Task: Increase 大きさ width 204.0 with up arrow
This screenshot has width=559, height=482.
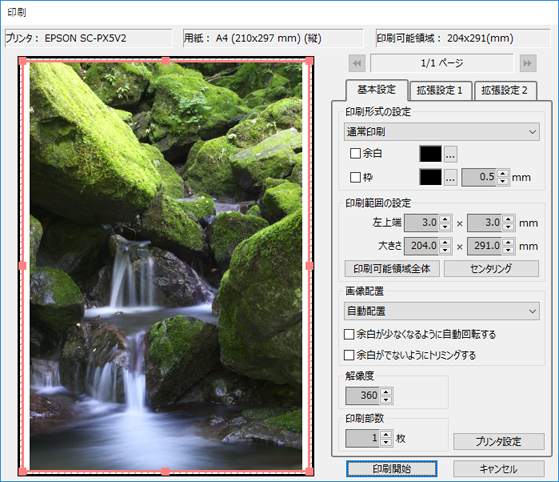Action: coord(445,242)
